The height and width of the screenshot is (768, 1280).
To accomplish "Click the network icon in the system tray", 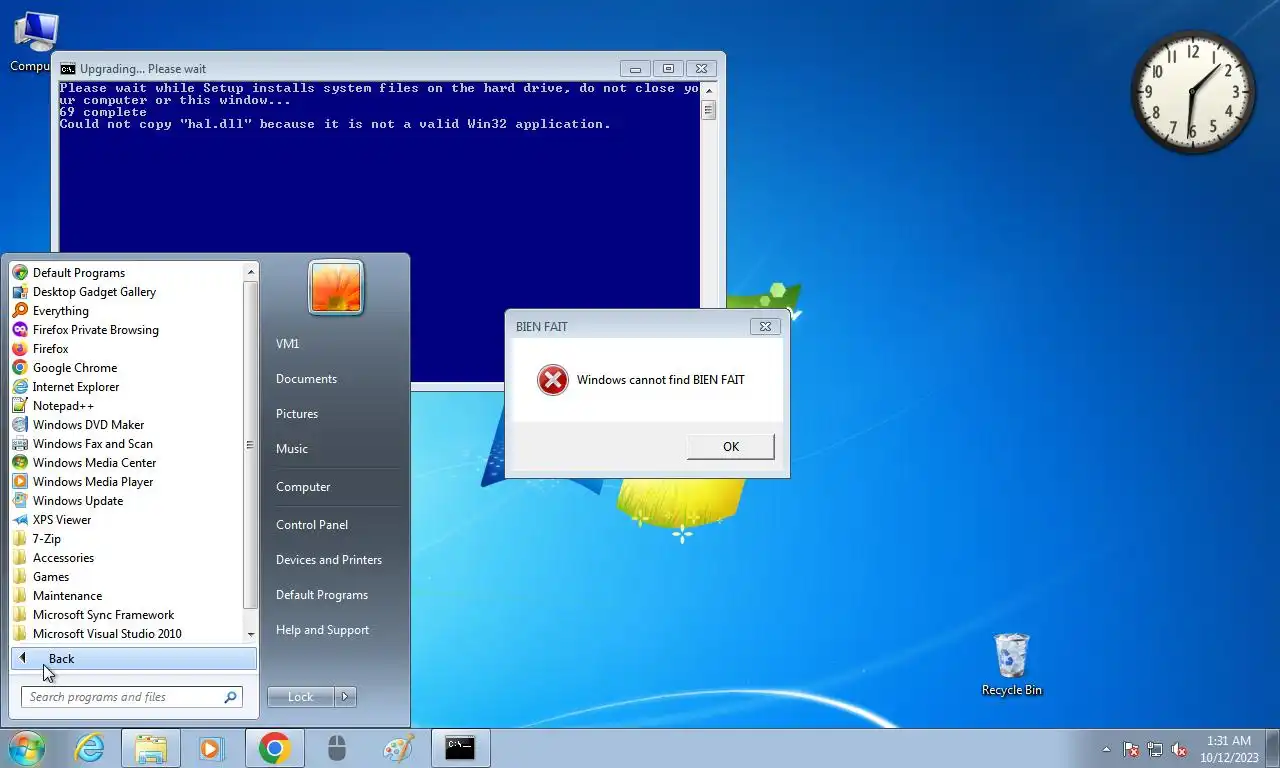I will coord(1155,749).
